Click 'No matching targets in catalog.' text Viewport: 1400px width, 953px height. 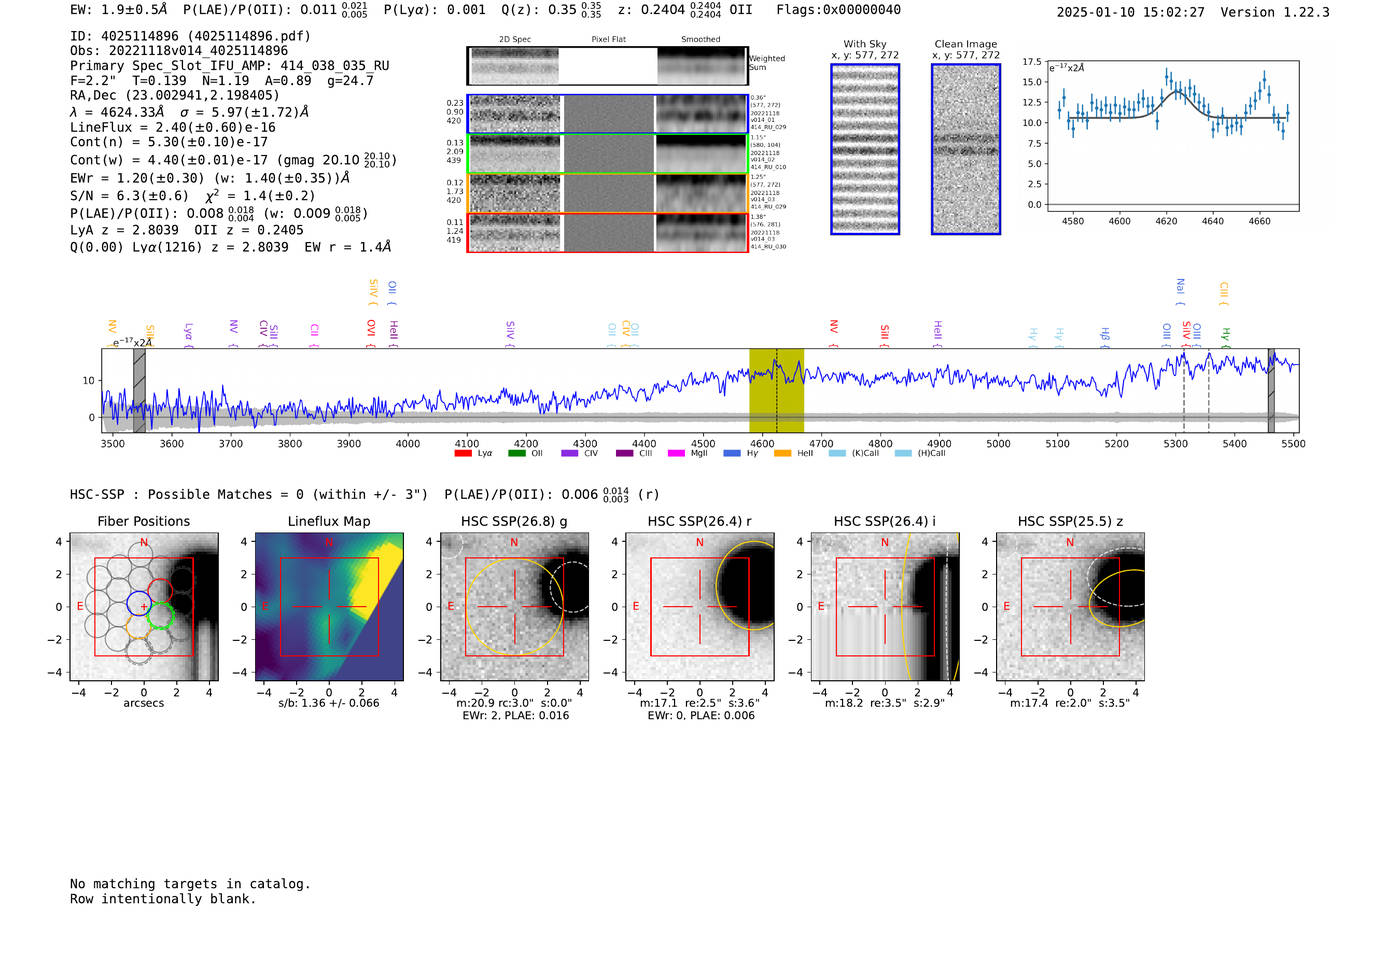pyautogui.click(x=190, y=884)
